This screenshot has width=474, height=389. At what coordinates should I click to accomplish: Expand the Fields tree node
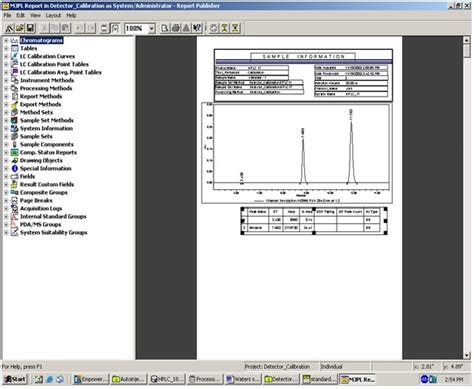[x=6, y=176]
